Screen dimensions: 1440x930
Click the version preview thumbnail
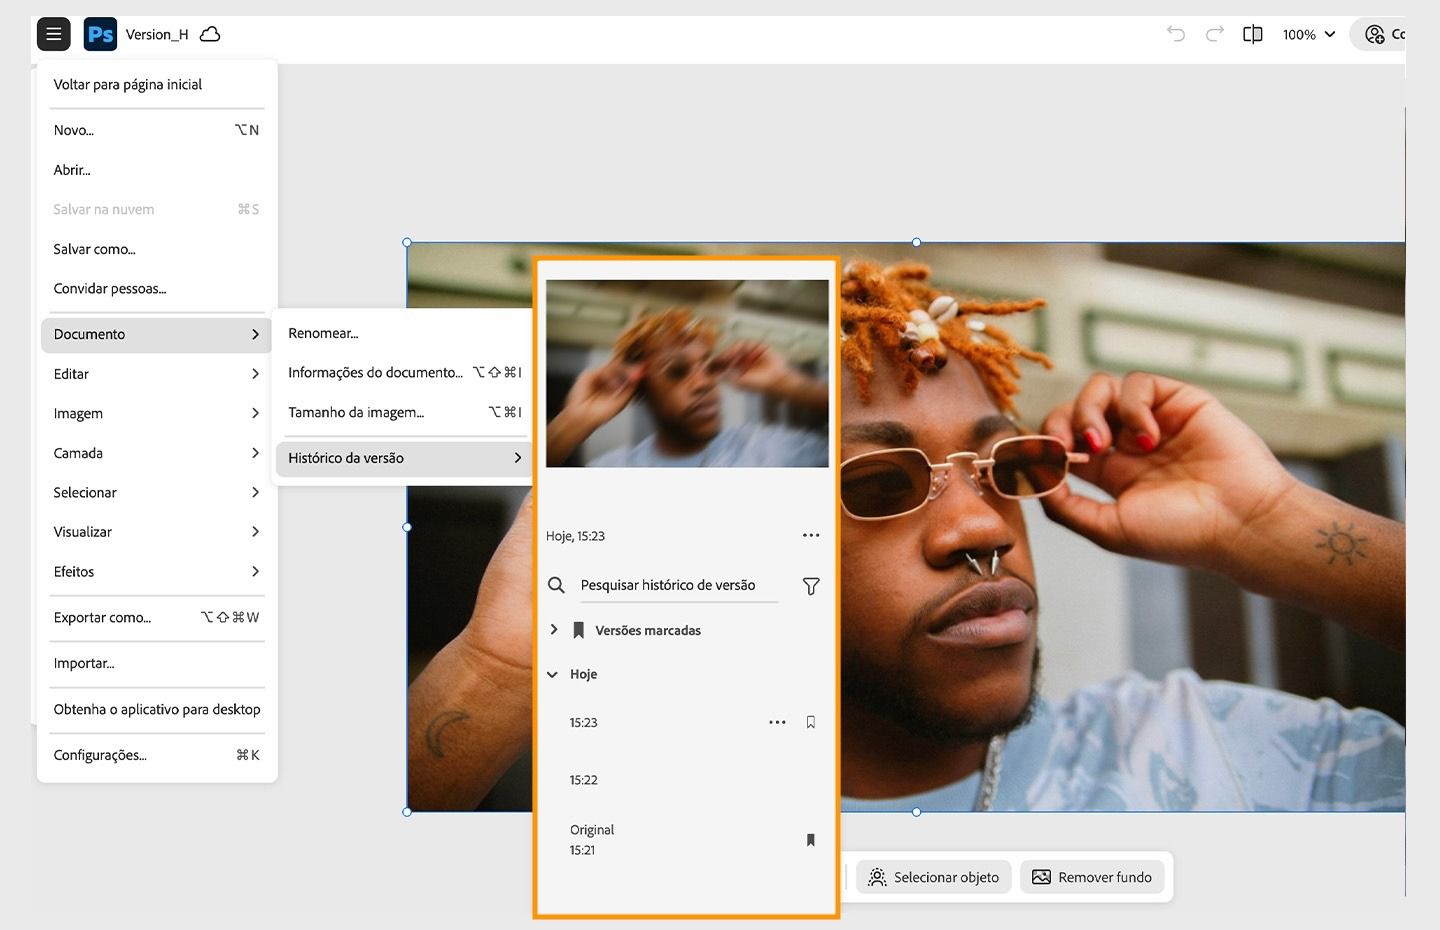click(x=686, y=372)
